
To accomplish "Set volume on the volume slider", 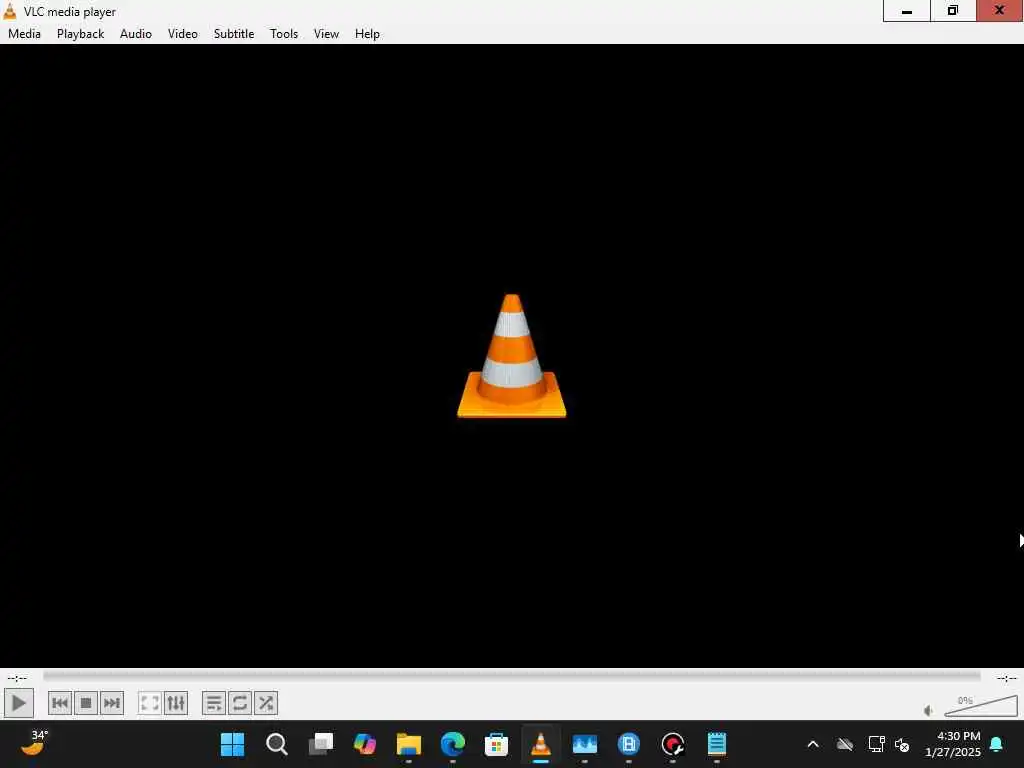I will (x=981, y=706).
